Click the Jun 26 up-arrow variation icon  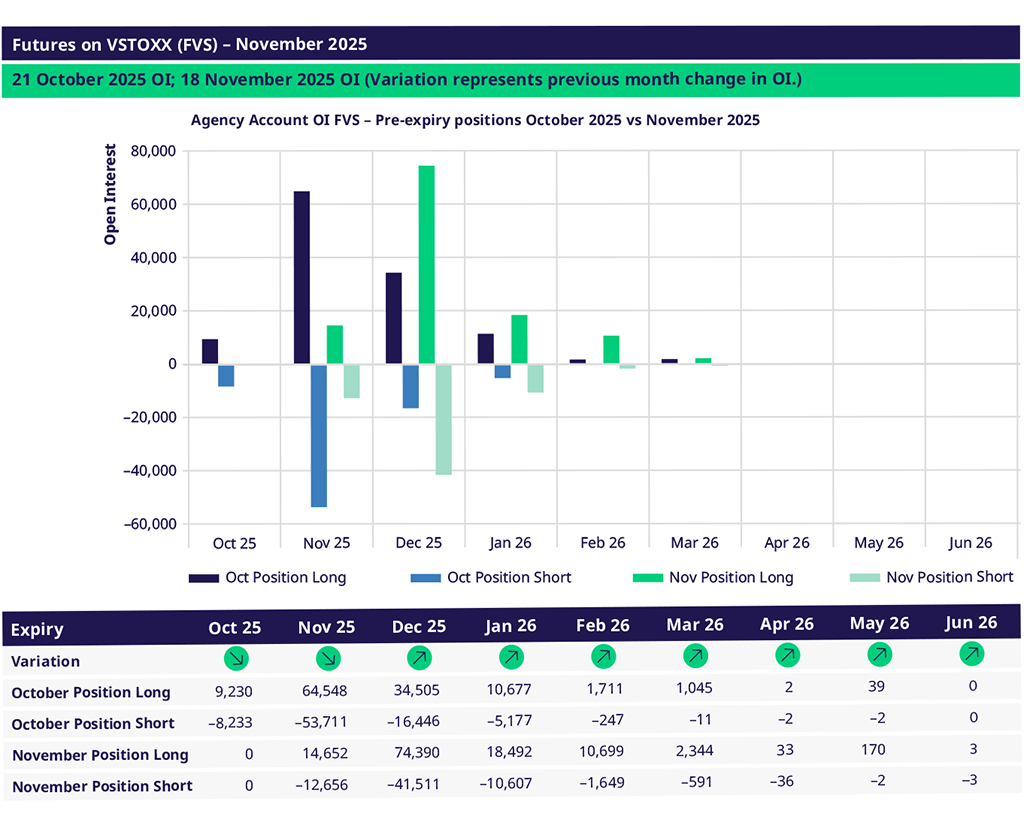[970, 654]
